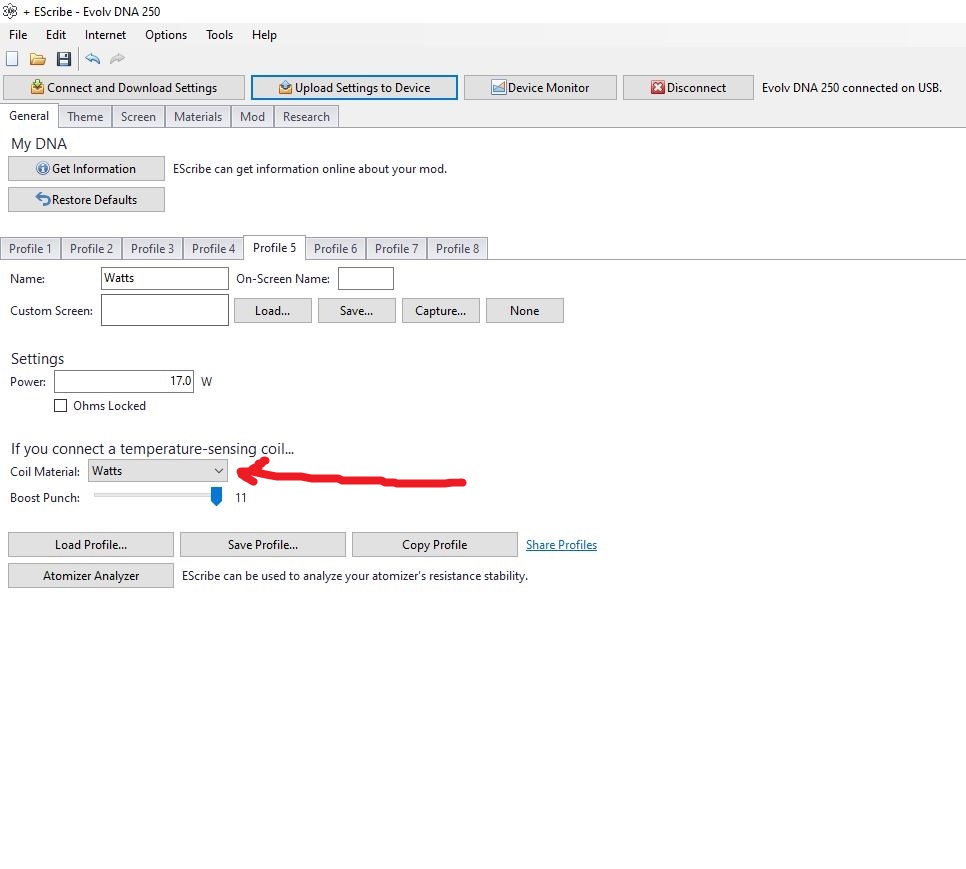Select the General tab

tap(29, 116)
